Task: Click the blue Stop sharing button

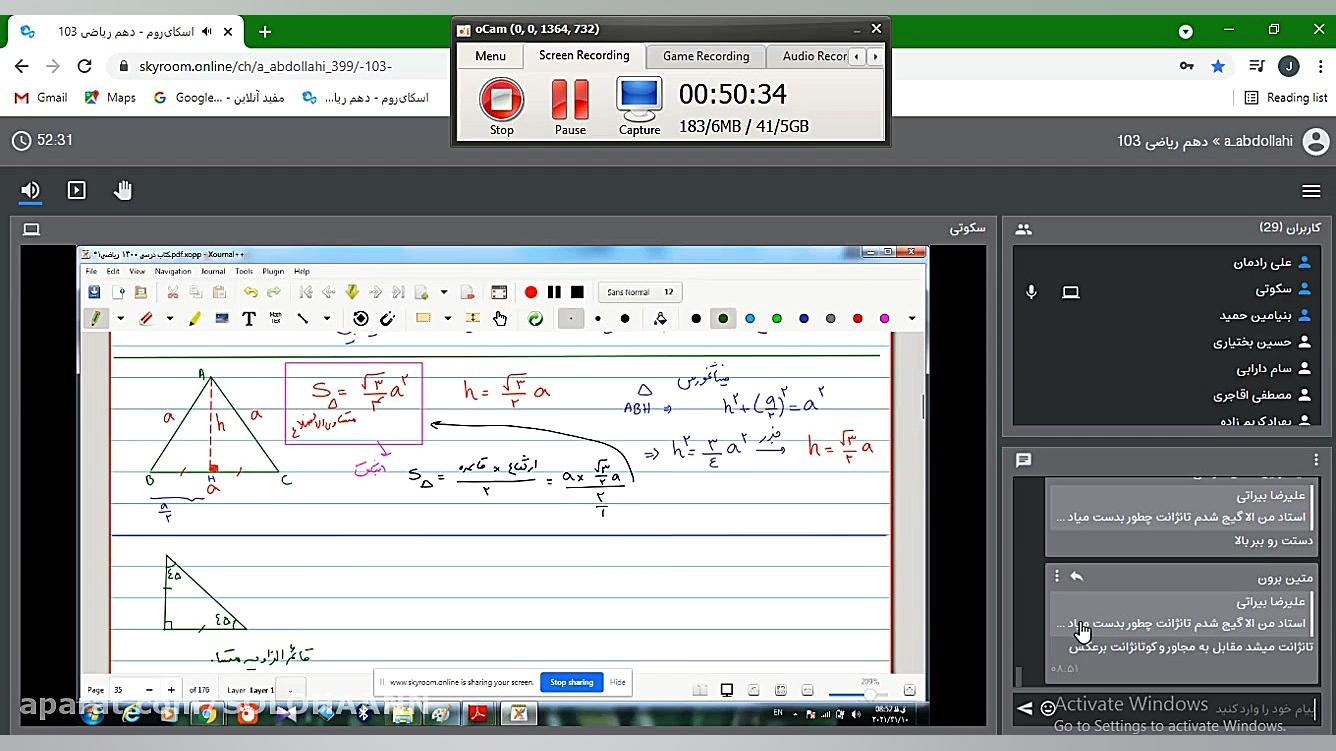Action: pos(571,682)
